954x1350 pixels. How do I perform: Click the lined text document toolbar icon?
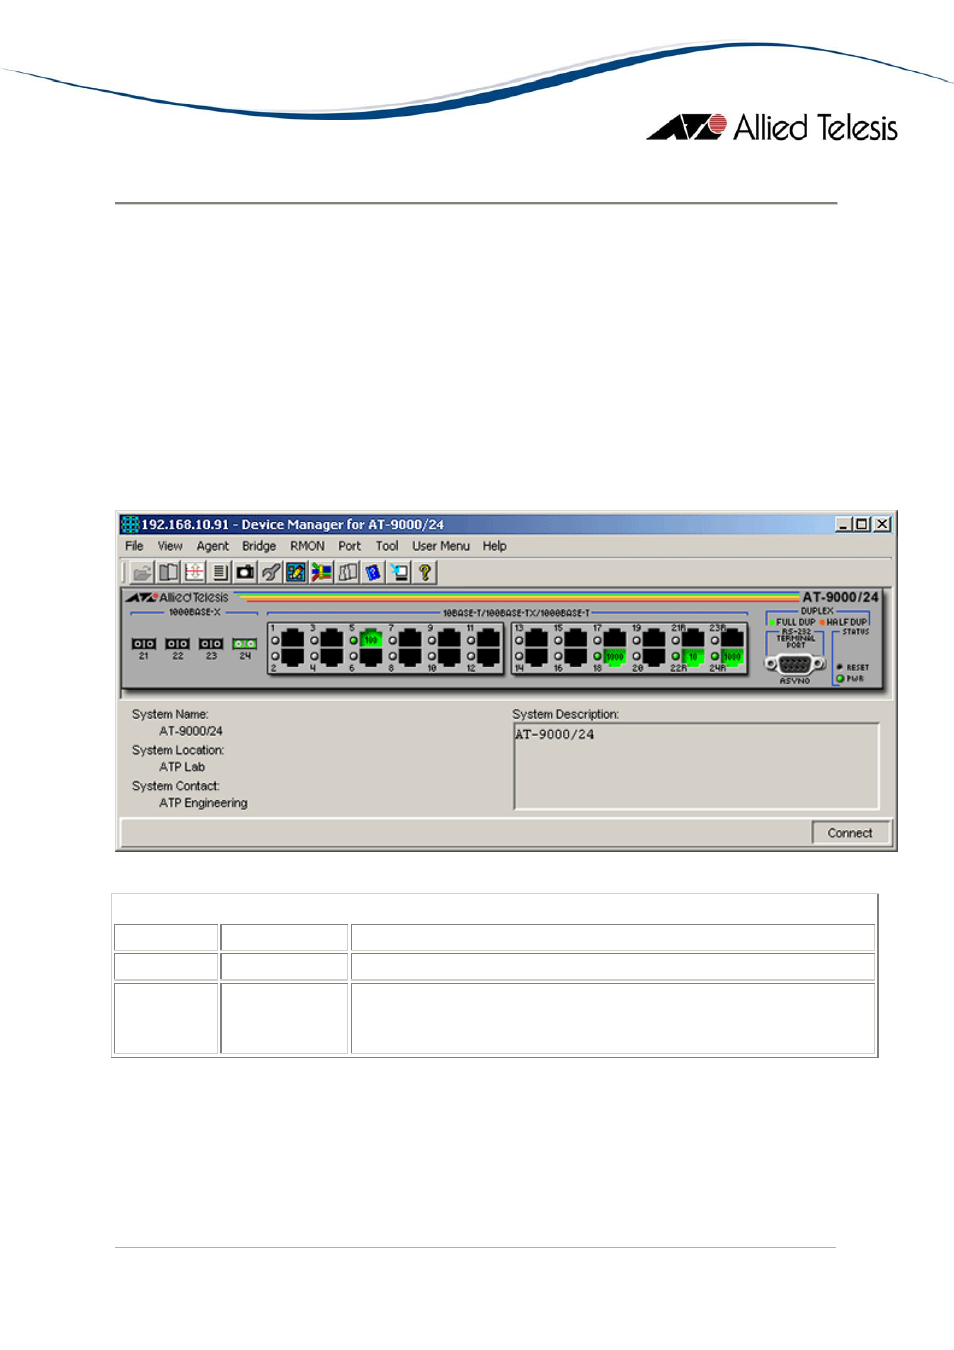tap(220, 572)
